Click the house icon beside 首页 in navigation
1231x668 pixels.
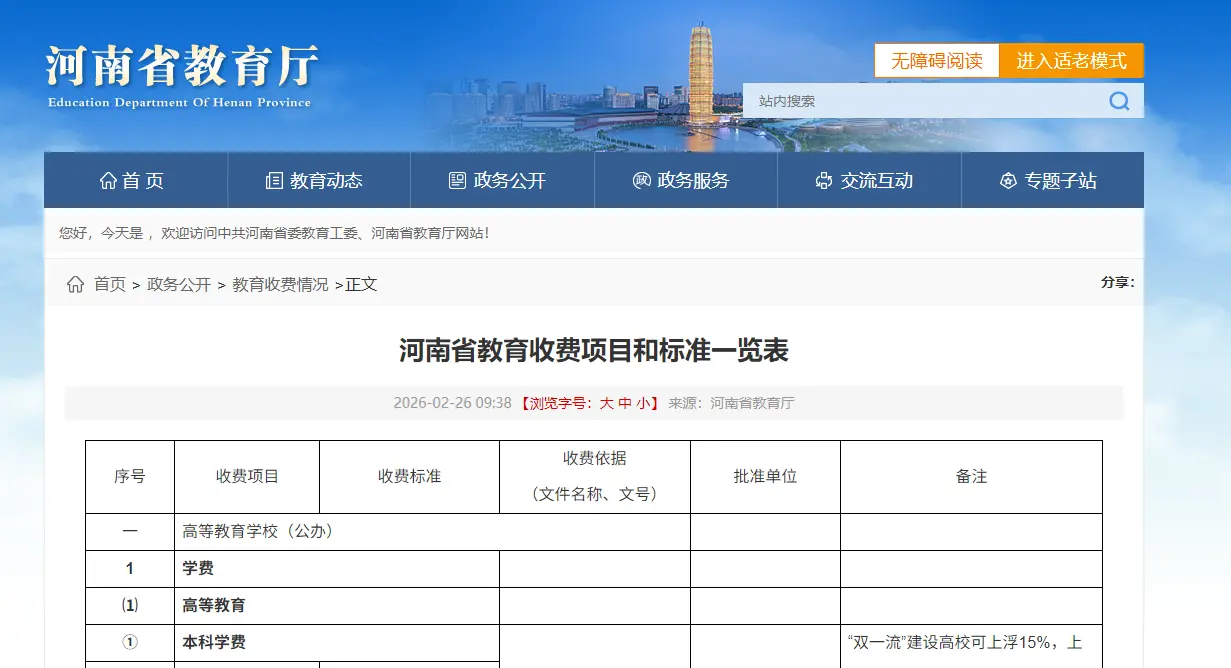point(108,181)
